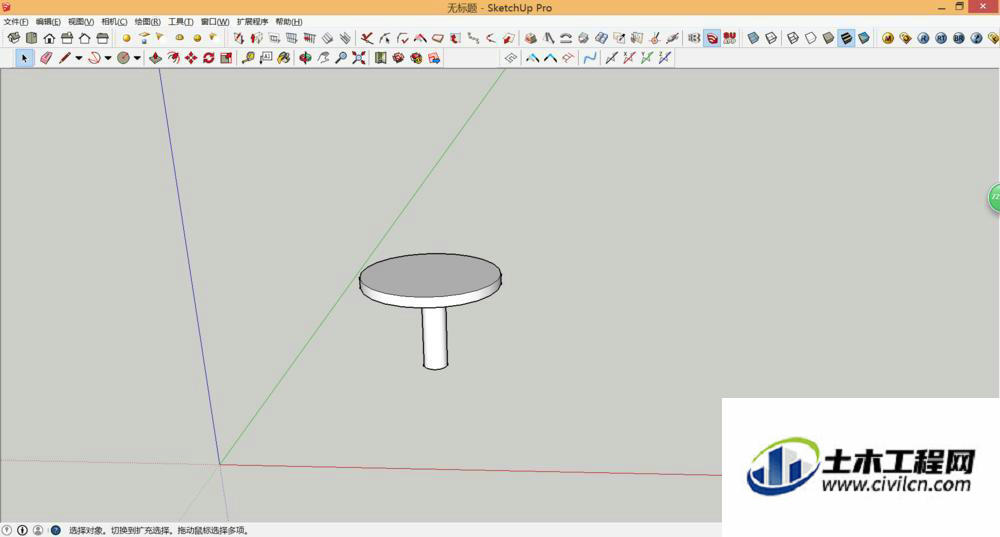Choose the Line pencil tool

pyautogui.click(x=64, y=58)
